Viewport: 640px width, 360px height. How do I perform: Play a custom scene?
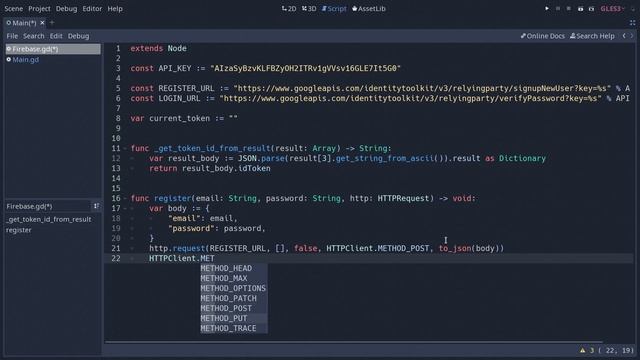(591, 9)
